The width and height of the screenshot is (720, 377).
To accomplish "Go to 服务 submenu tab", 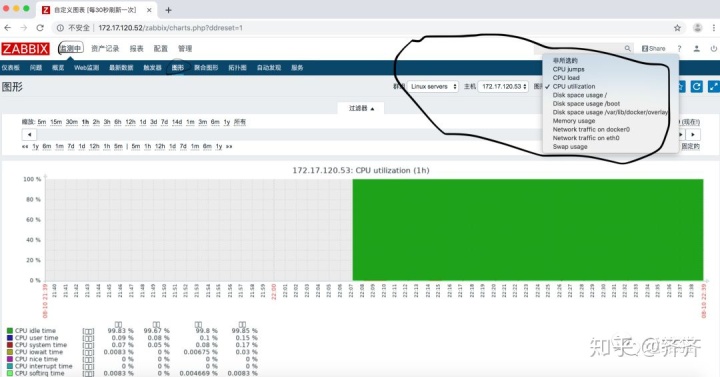I will click(297, 68).
